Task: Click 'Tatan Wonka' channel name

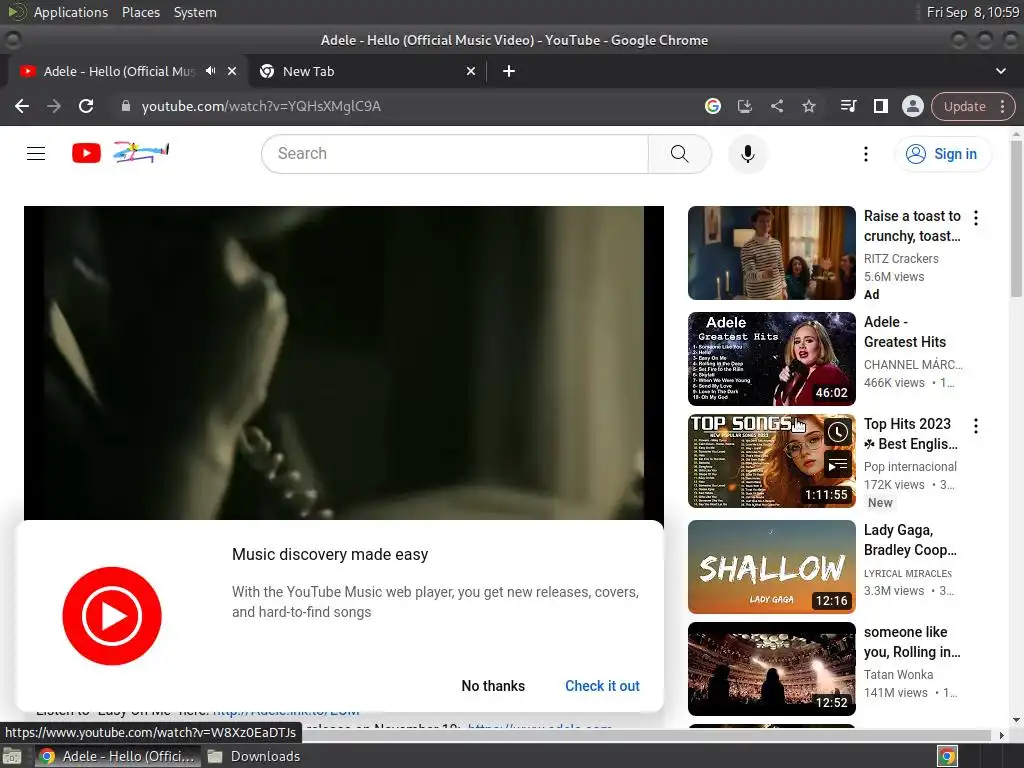Action: click(899, 675)
